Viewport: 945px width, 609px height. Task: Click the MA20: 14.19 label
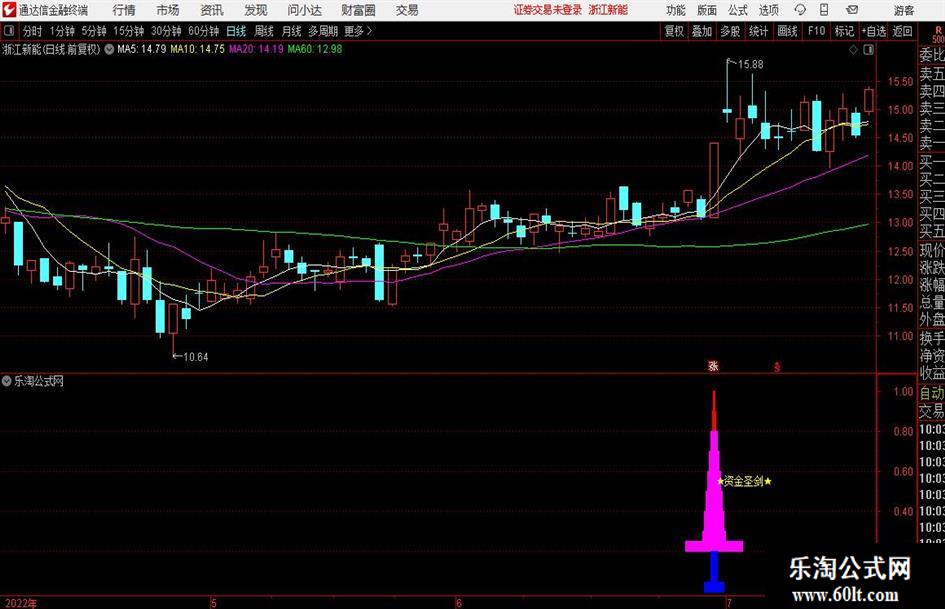click(x=256, y=49)
